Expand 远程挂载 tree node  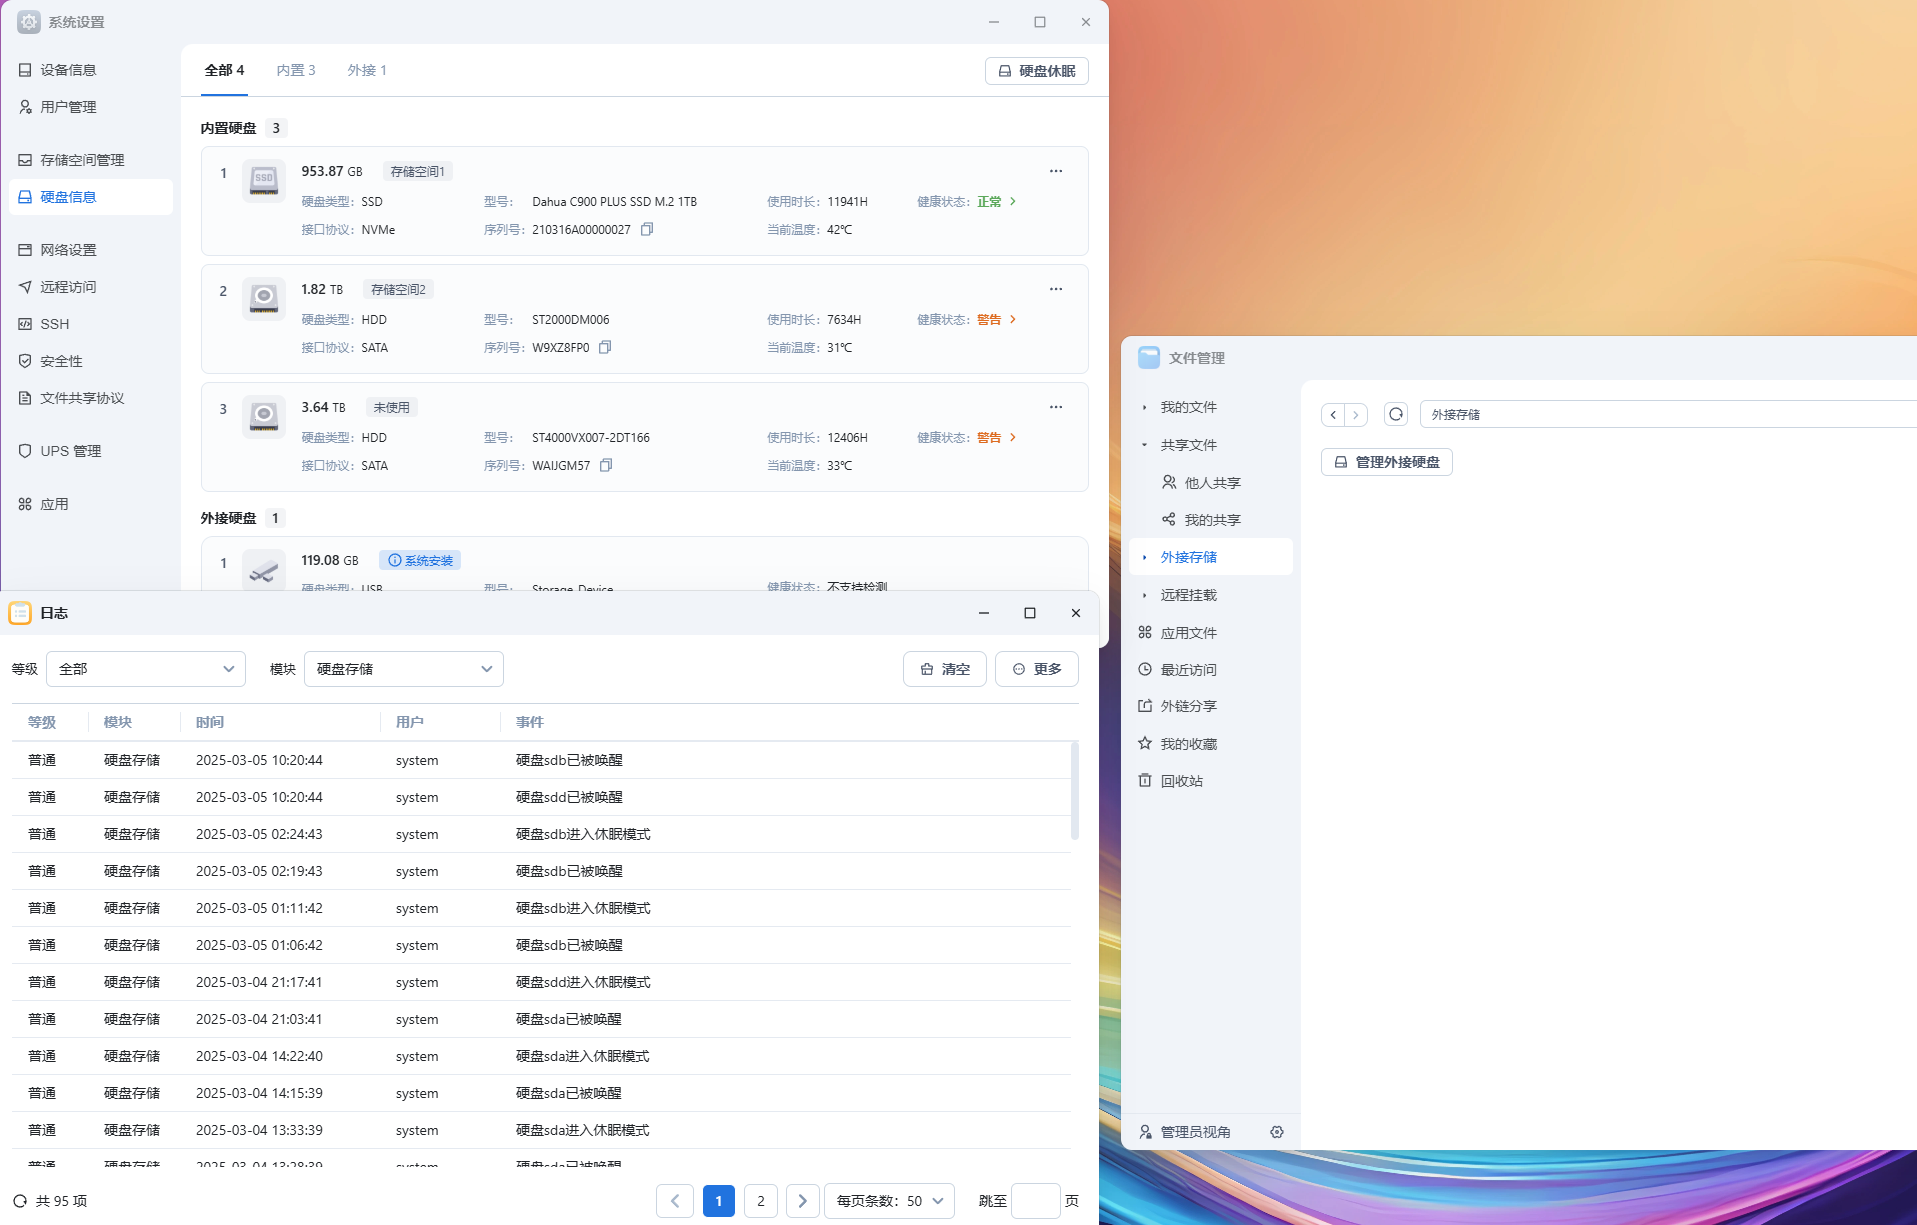click(1145, 595)
